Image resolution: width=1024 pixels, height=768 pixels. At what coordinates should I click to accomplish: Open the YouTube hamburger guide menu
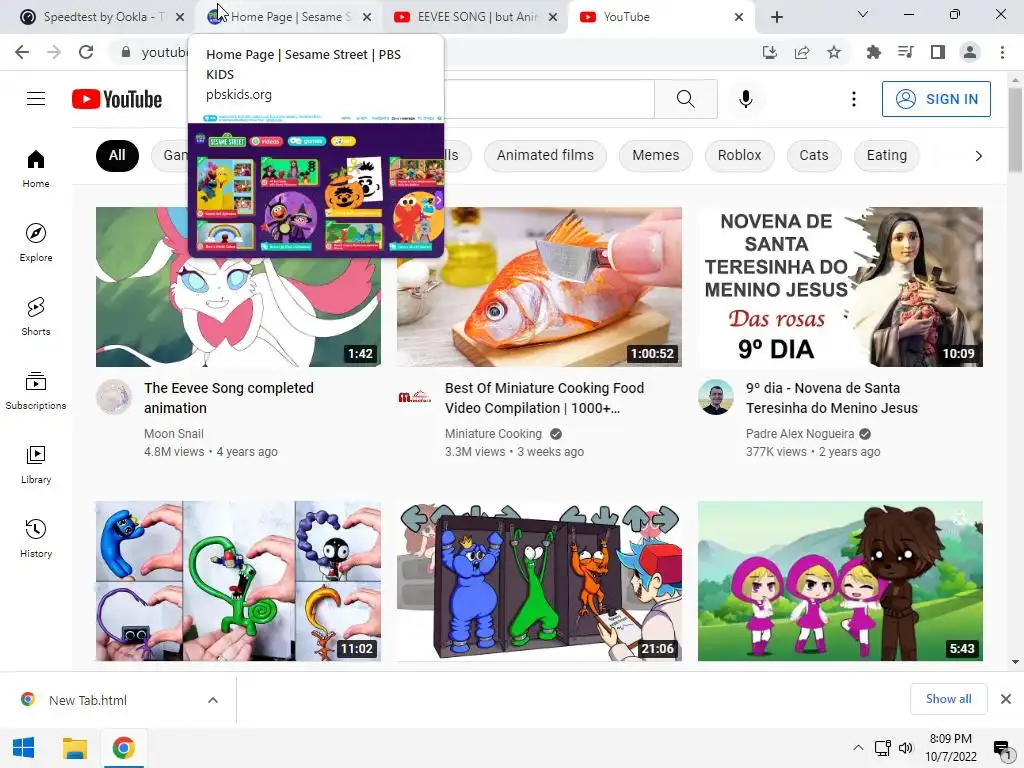(36, 99)
